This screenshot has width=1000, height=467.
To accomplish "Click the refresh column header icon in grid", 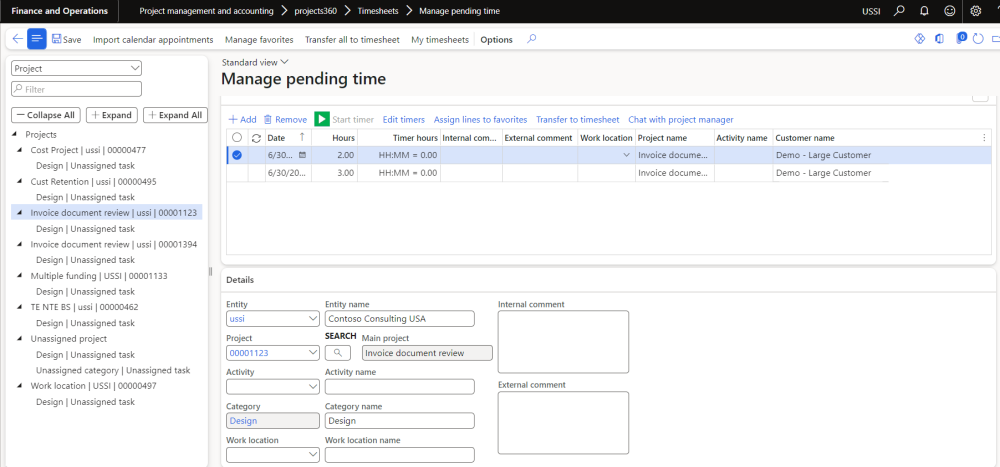I will pos(257,138).
